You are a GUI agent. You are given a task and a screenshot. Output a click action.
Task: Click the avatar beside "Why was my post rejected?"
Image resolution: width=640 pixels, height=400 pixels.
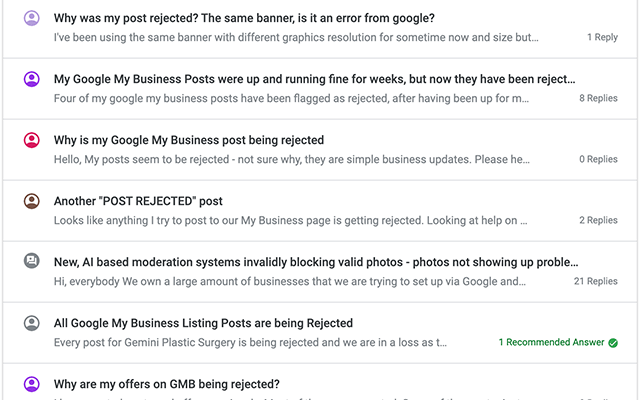click(31, 18)
